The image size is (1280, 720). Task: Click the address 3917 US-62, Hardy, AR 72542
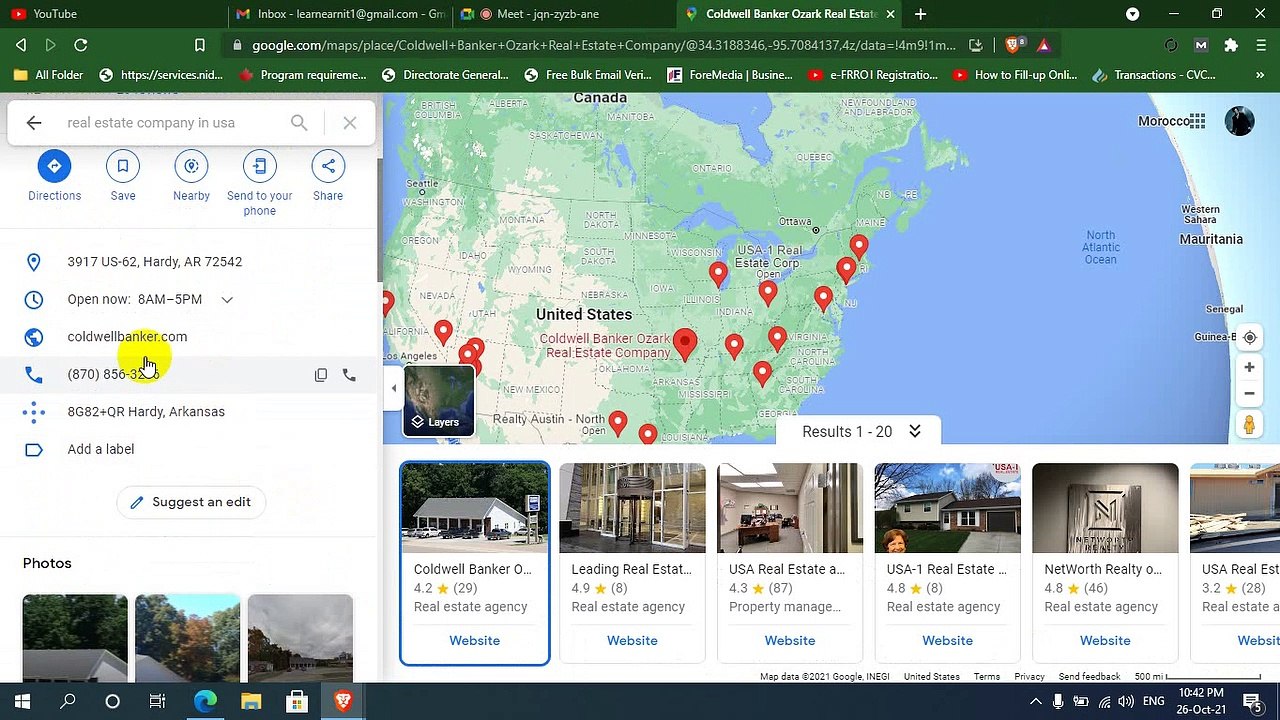click(x=155, y=262)
